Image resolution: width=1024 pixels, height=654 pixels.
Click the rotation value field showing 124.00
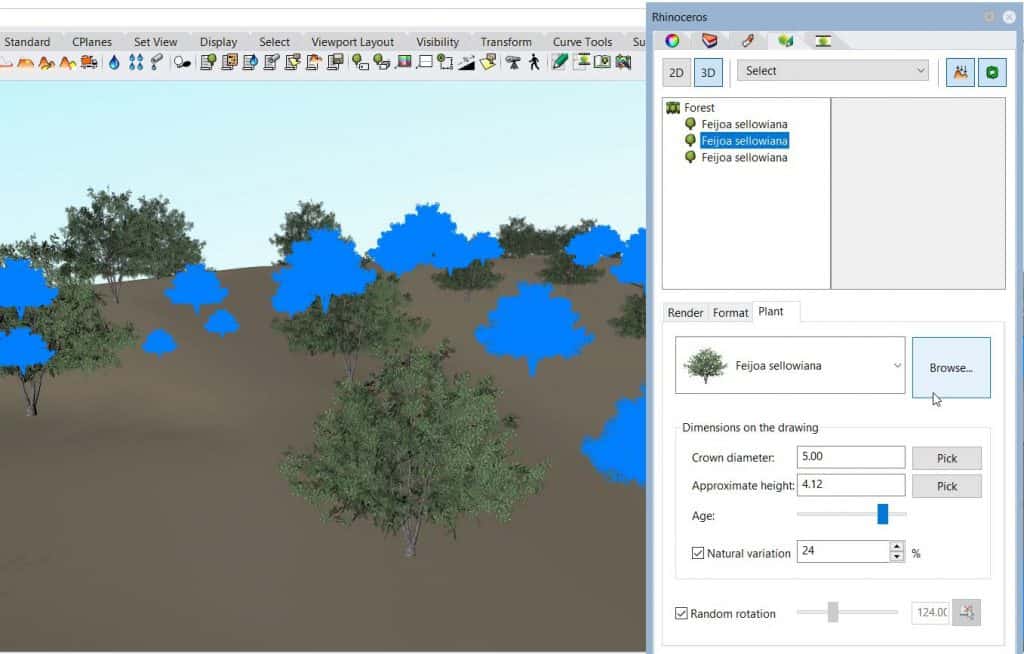tap(931, 612)
